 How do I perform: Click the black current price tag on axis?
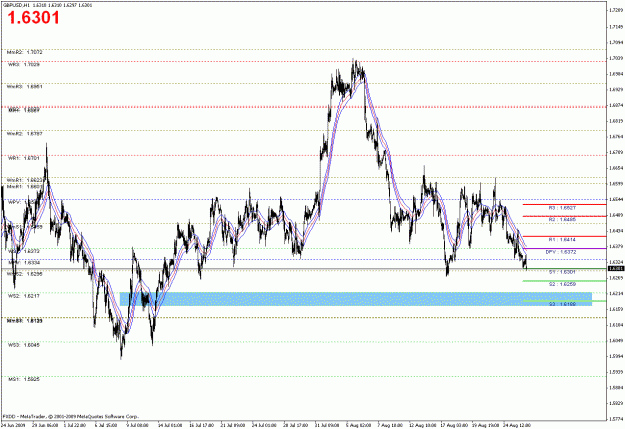pyautogui.click(x=616, y=269)
